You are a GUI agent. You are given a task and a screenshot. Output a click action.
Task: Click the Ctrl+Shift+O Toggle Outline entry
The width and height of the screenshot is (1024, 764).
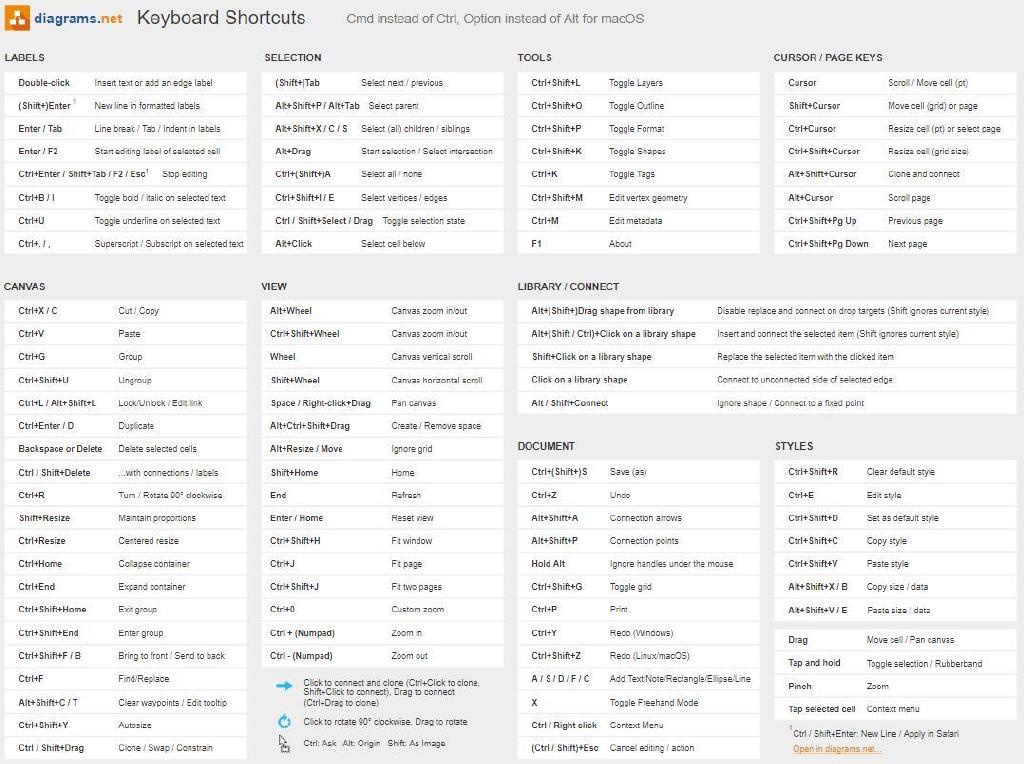635,106
